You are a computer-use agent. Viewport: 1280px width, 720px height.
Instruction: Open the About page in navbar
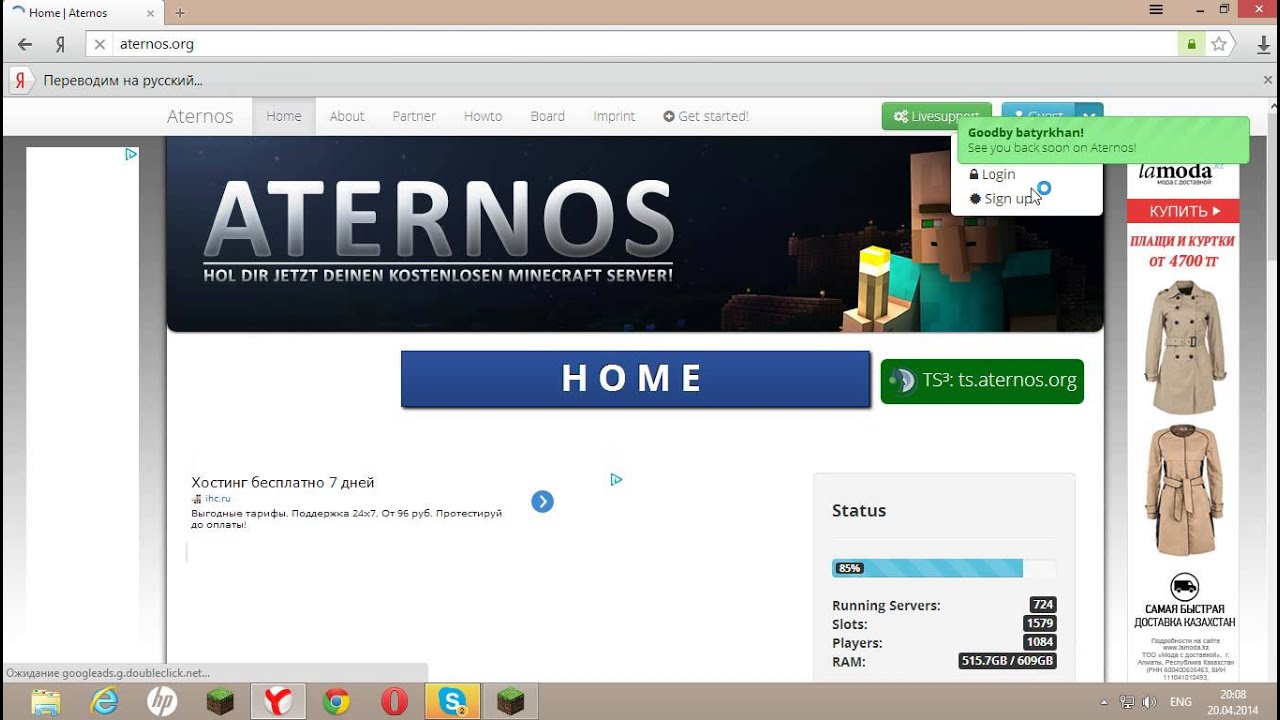(x=347, y=116)
